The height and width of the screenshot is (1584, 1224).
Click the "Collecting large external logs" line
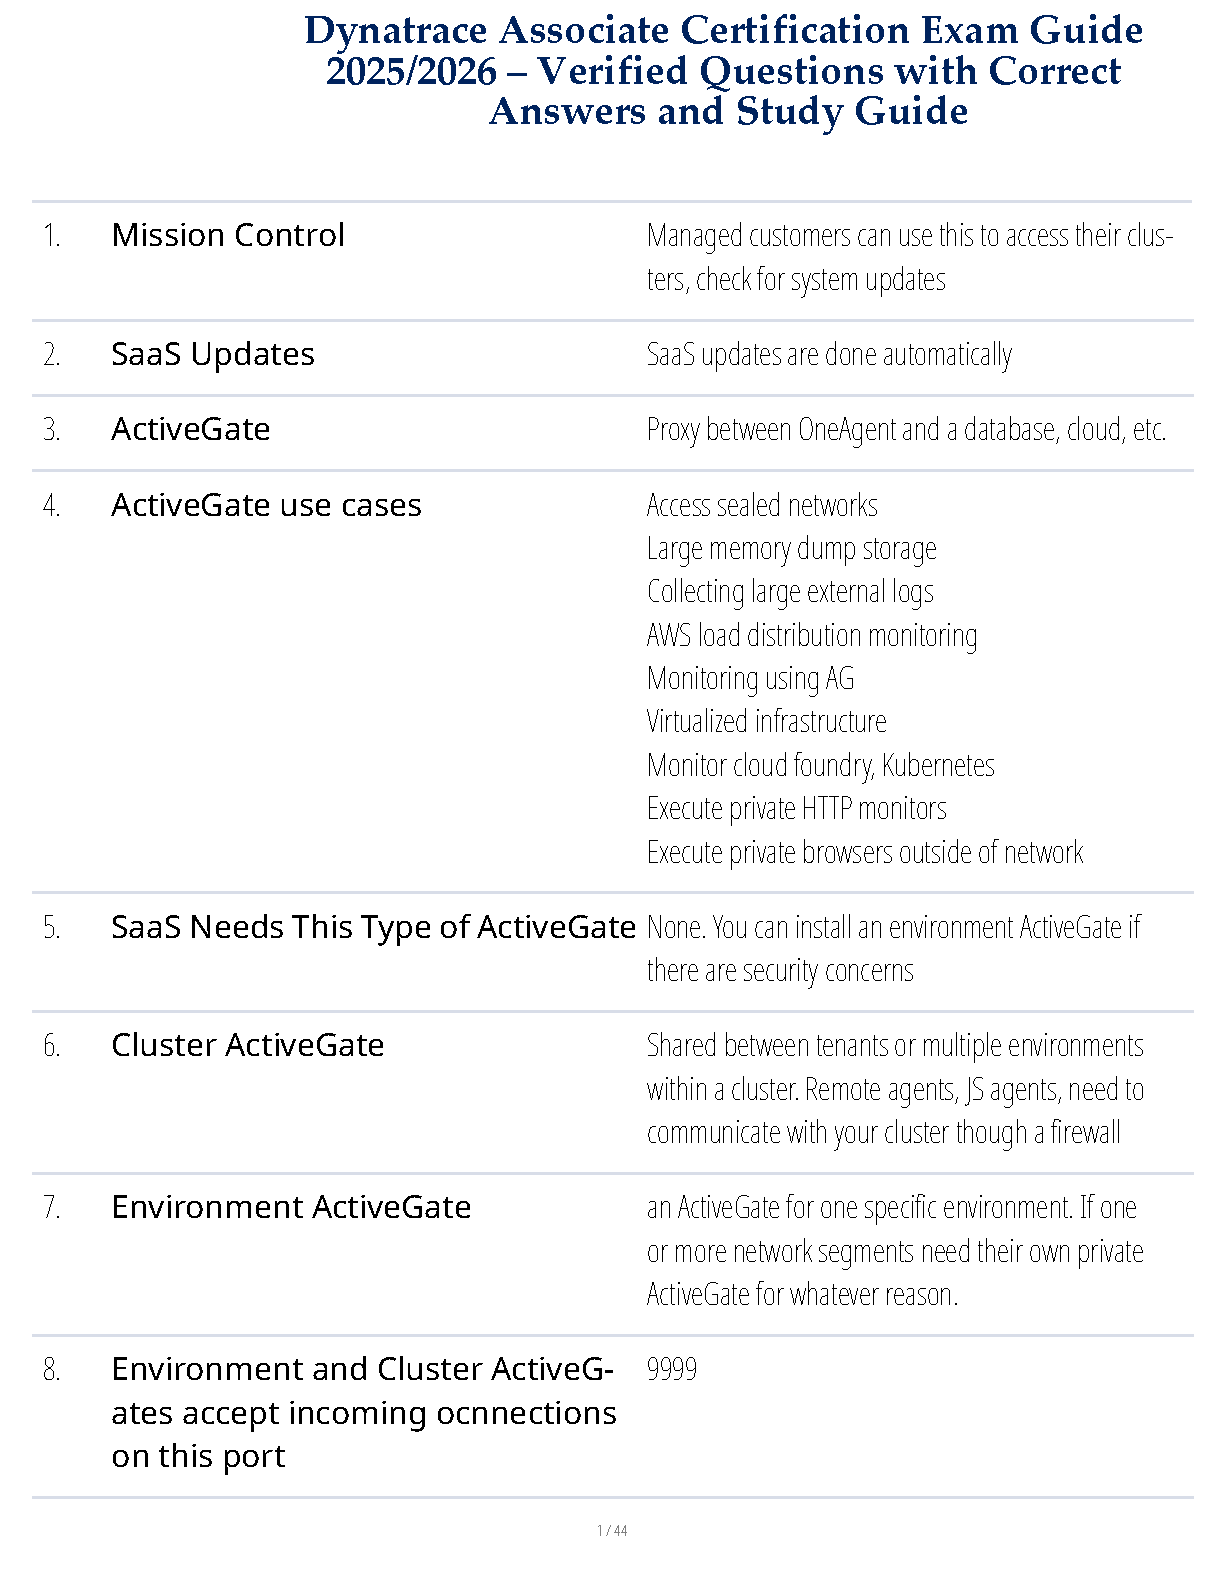coord(790,592)
